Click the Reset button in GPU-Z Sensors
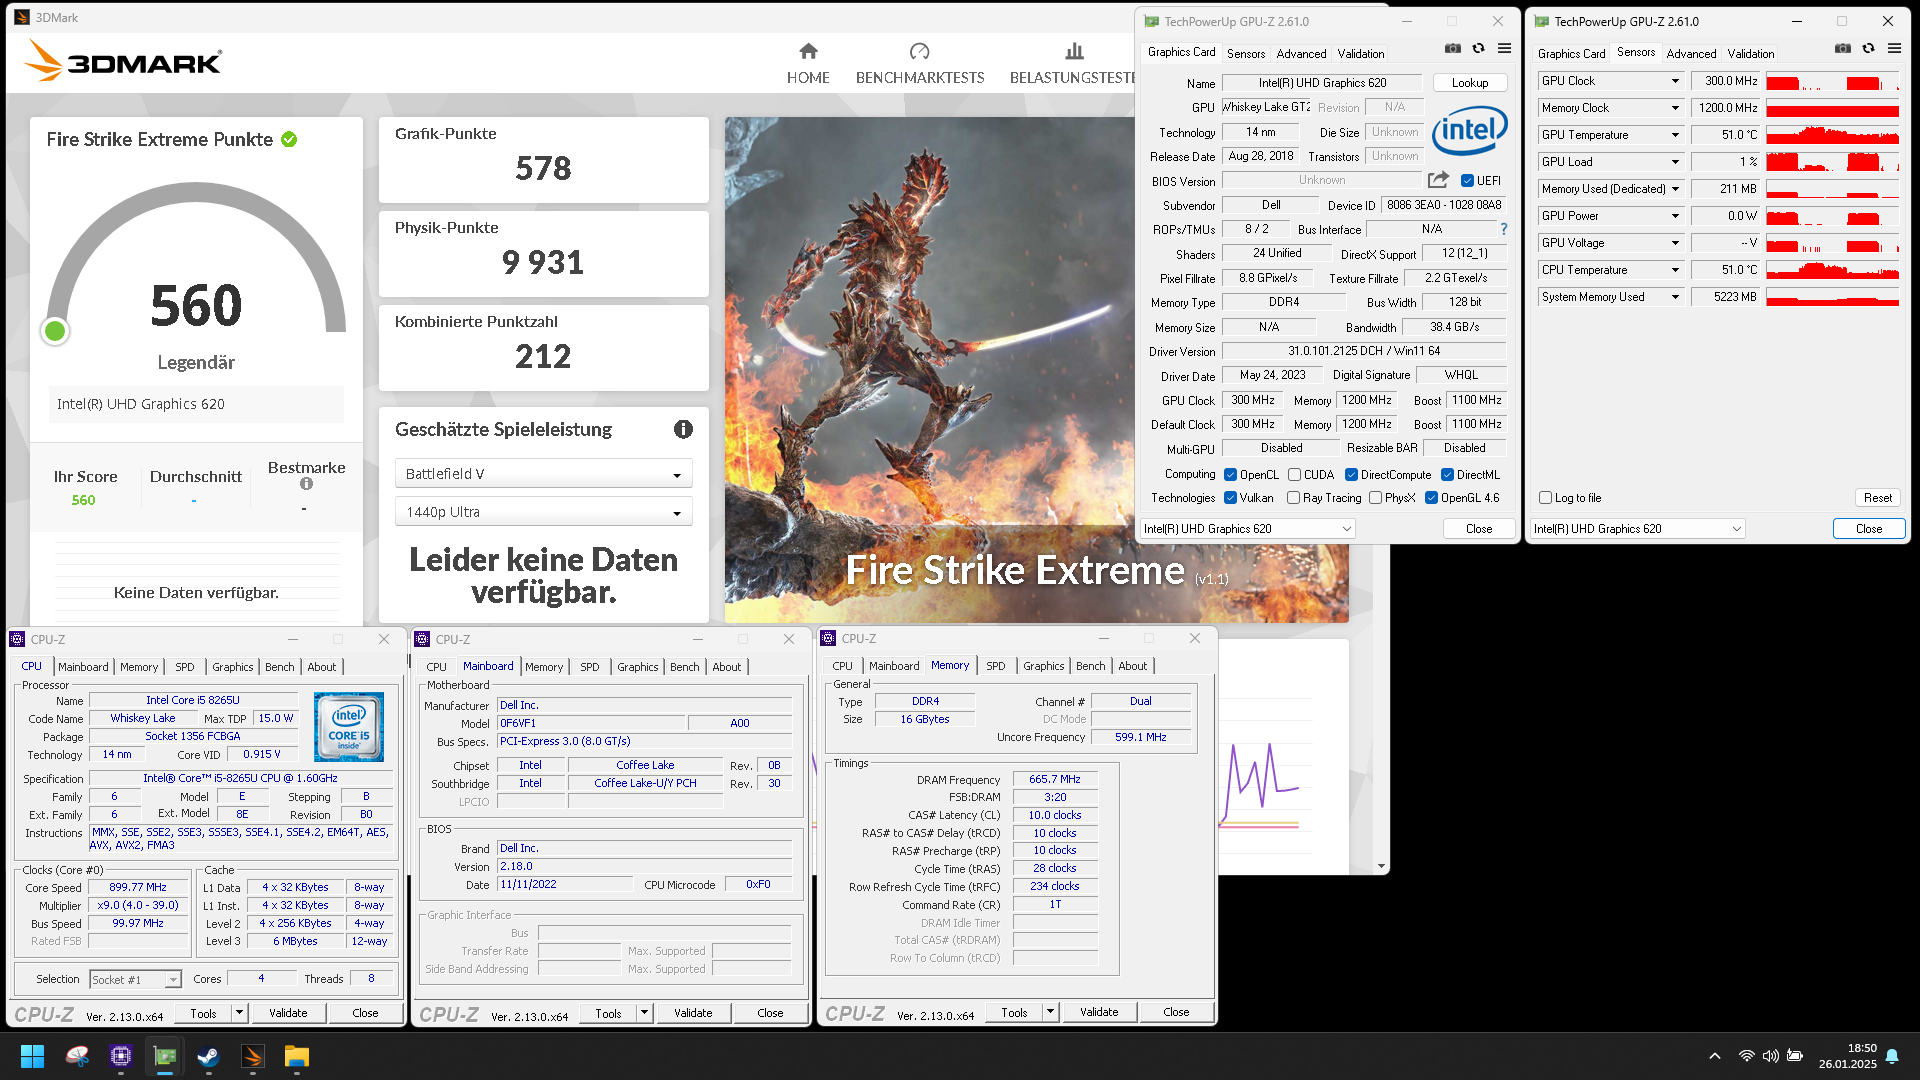Viewport: 1920px width, 1080px height. [x=1877, y=498]
